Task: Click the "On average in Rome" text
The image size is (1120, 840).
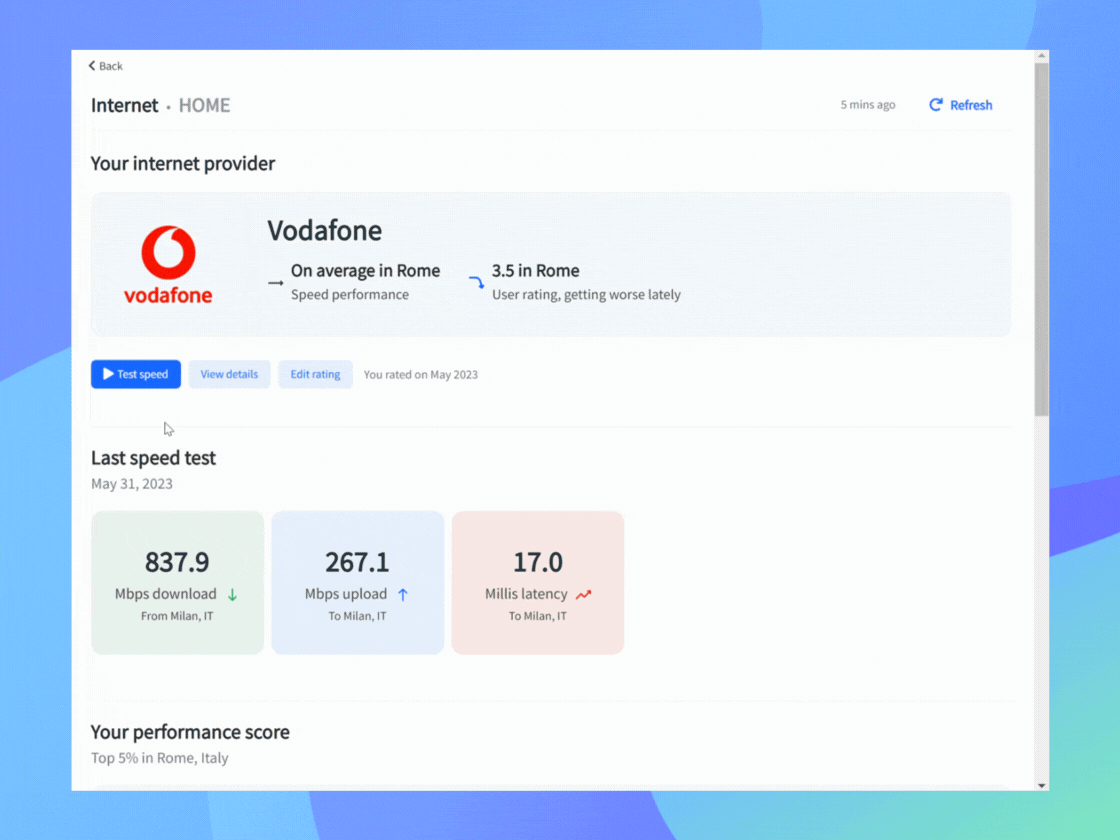Action: click(x=365, y=271)
